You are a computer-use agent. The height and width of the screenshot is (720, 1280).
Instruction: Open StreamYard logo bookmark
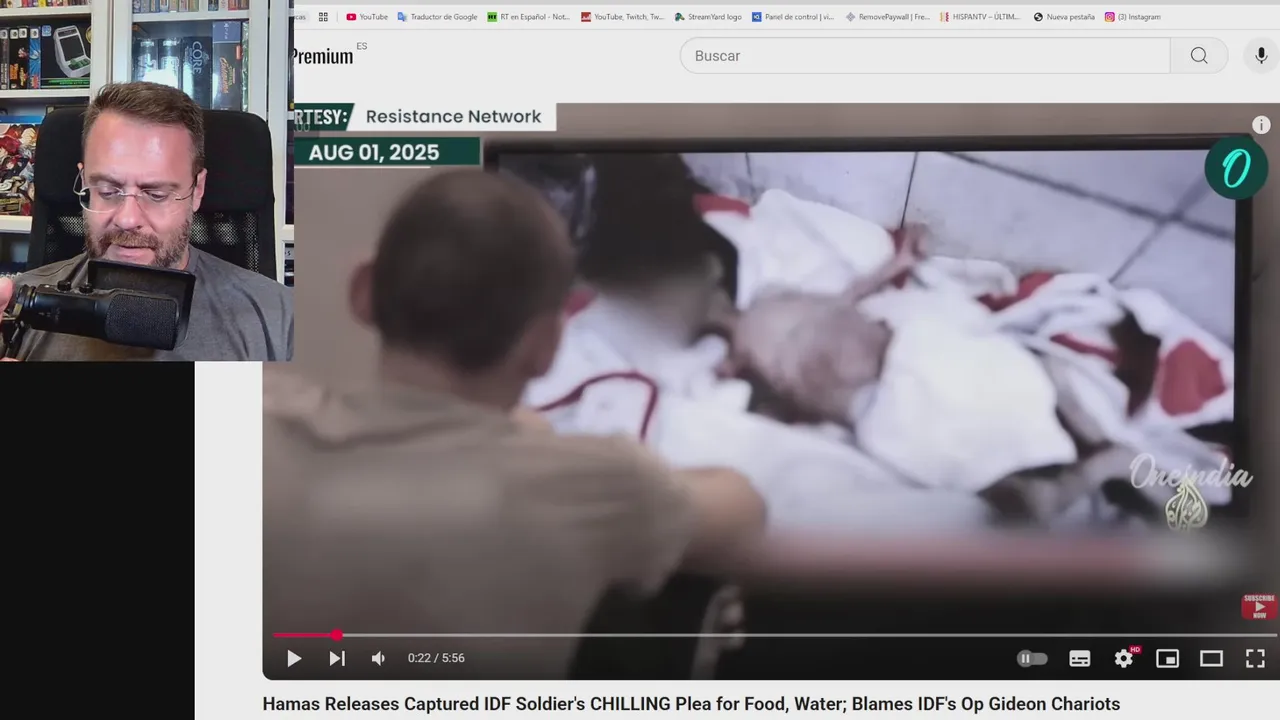click(x=708, y=17)
